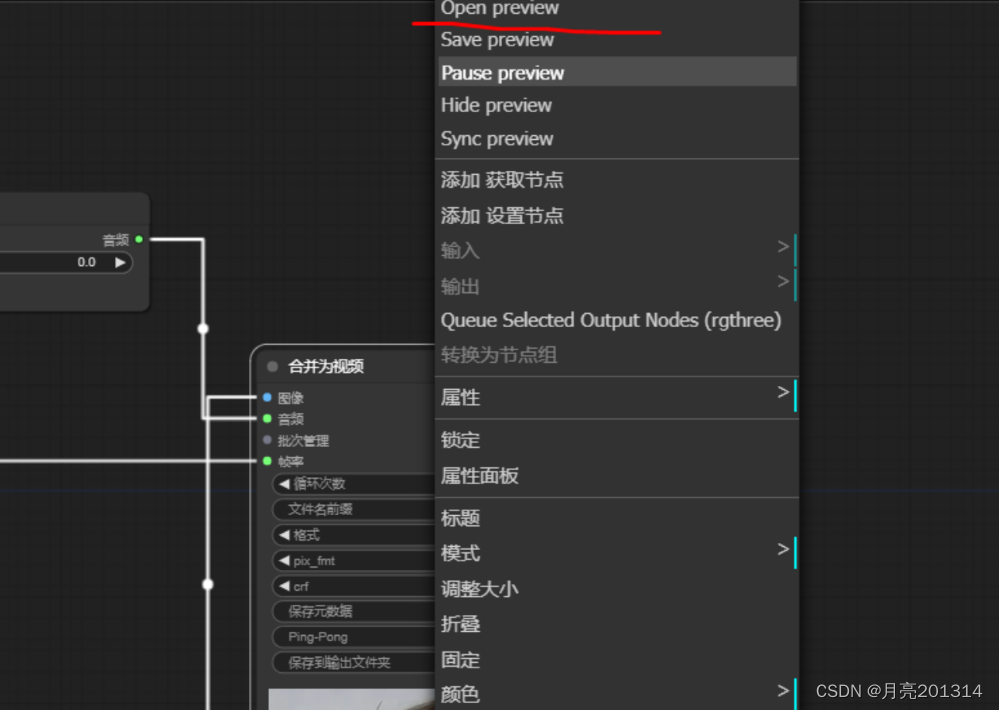999x710 pixels.
Task: Click the 图像 input connector on the node
Action: [265, 397]
